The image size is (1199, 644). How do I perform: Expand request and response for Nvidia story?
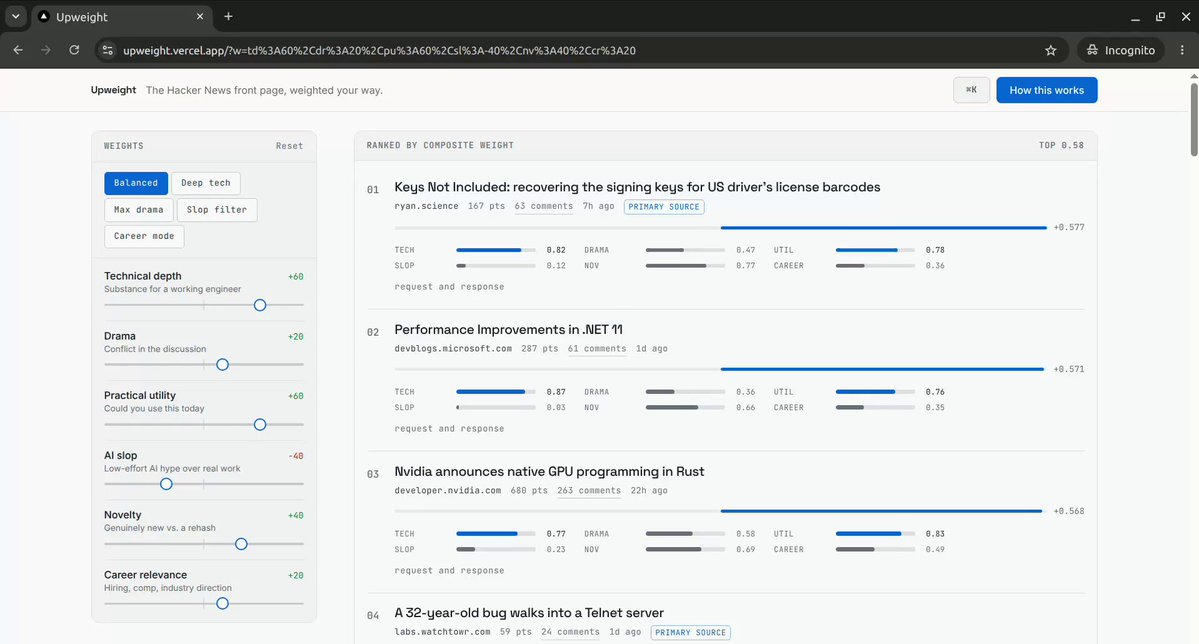coord(449,571)
